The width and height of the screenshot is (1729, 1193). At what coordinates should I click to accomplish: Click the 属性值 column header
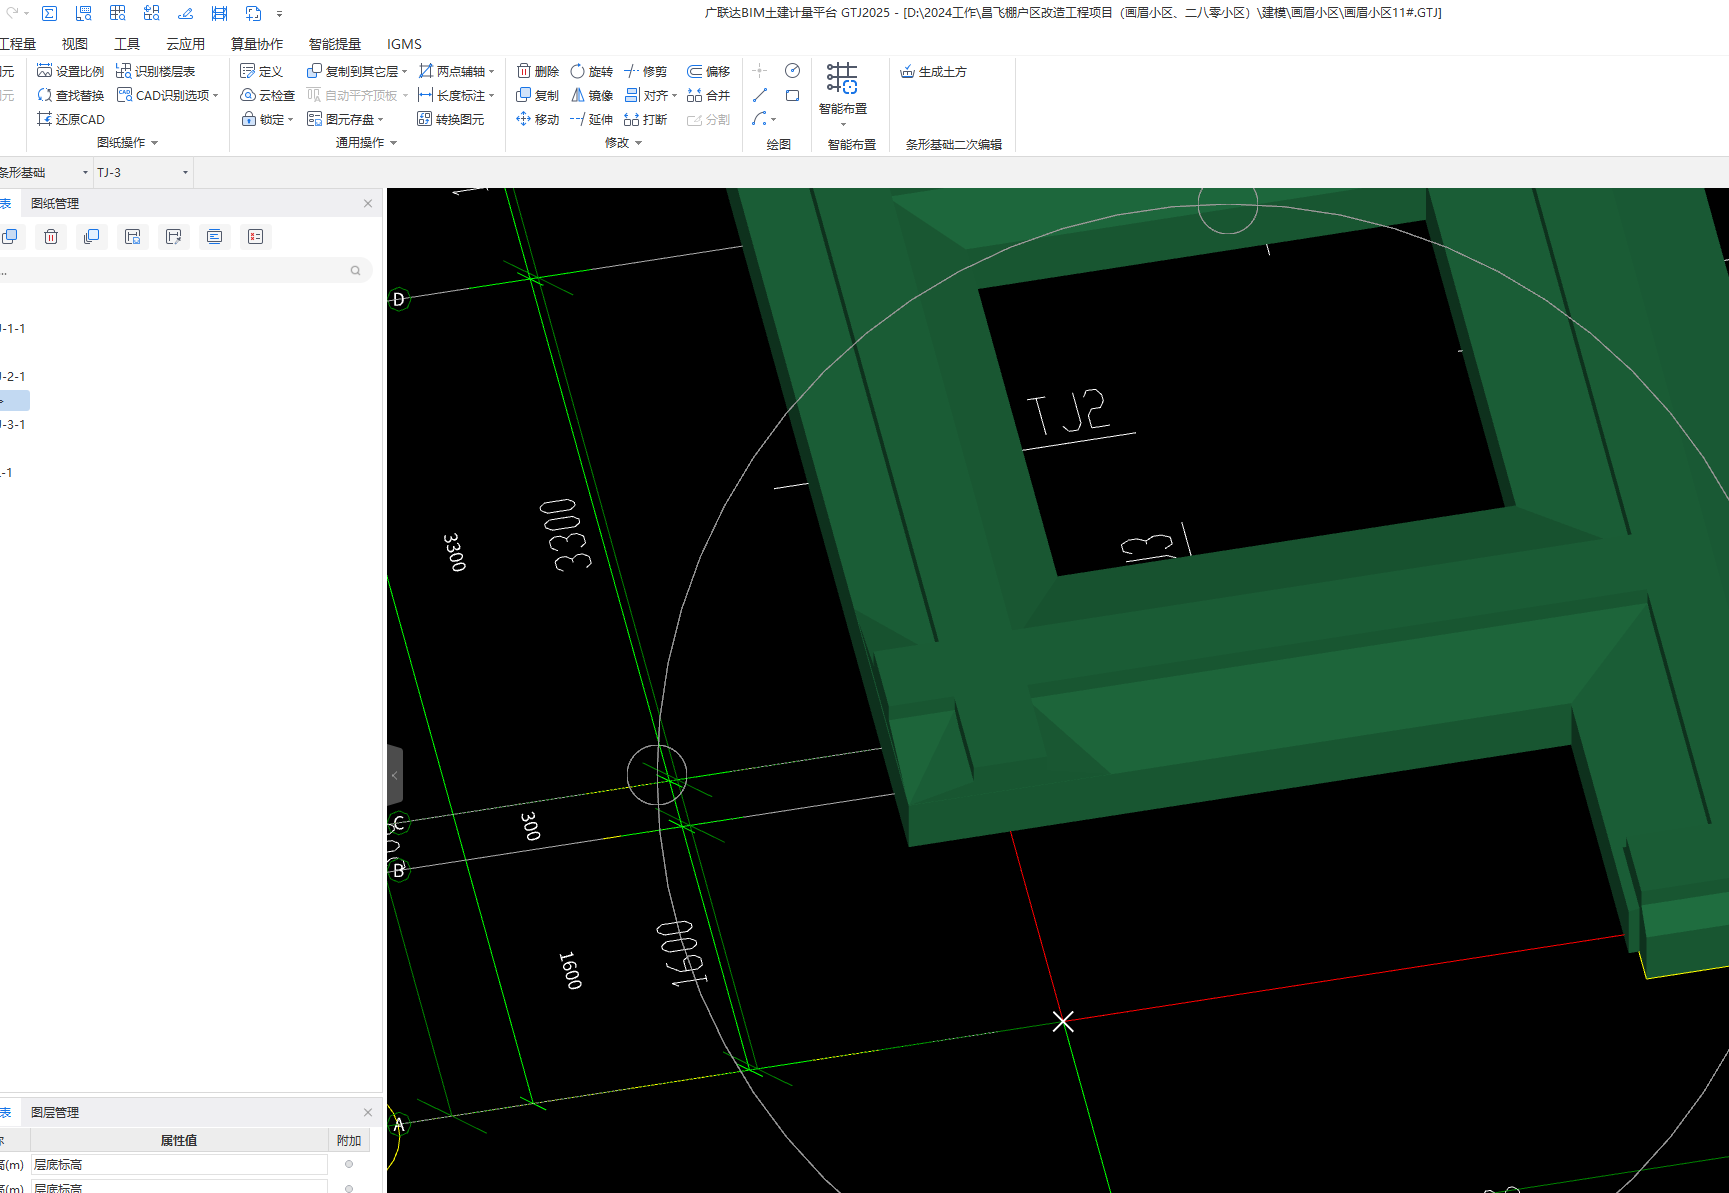[x=179, y=1140]
